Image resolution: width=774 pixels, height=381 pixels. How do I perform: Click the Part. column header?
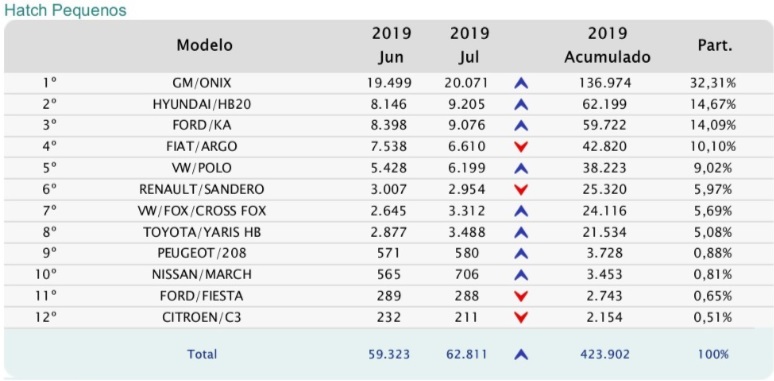coord(714,46)
